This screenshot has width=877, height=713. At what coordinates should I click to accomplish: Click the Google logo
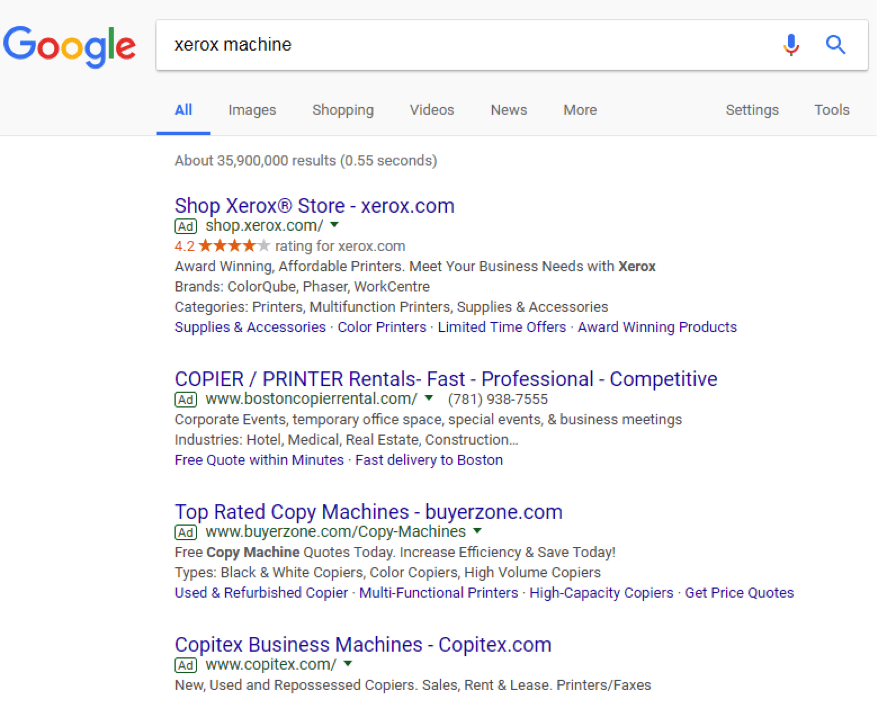click(69, 46)
